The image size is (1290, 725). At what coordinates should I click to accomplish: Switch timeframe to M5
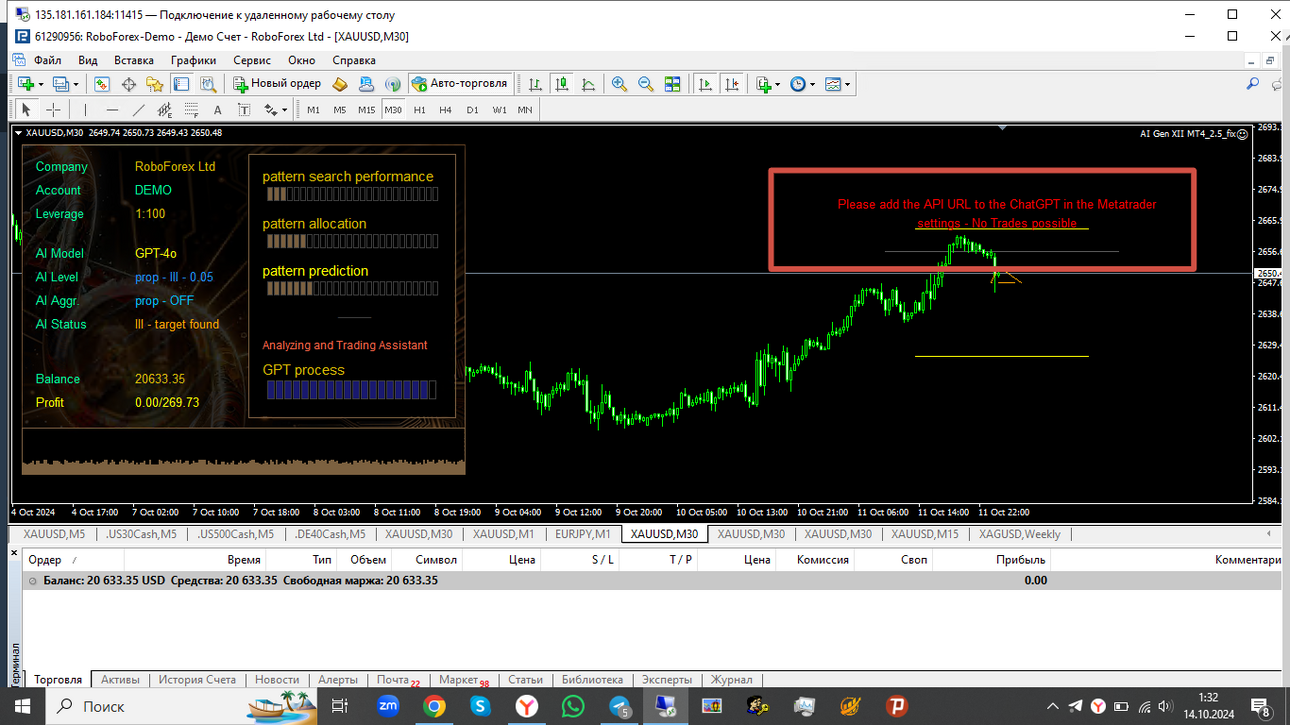point(340,110)
